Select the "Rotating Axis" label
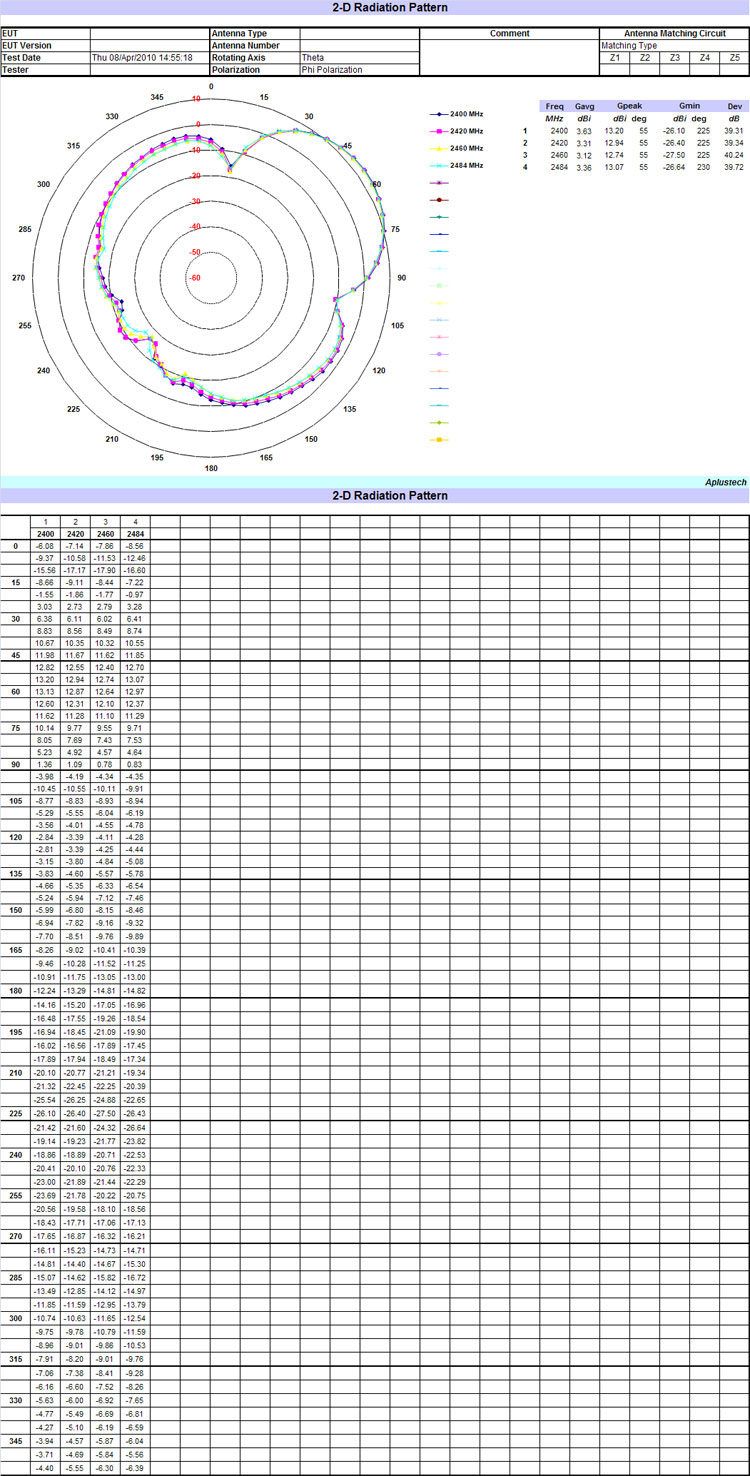The image size is (750, 1476). point(236,58)
